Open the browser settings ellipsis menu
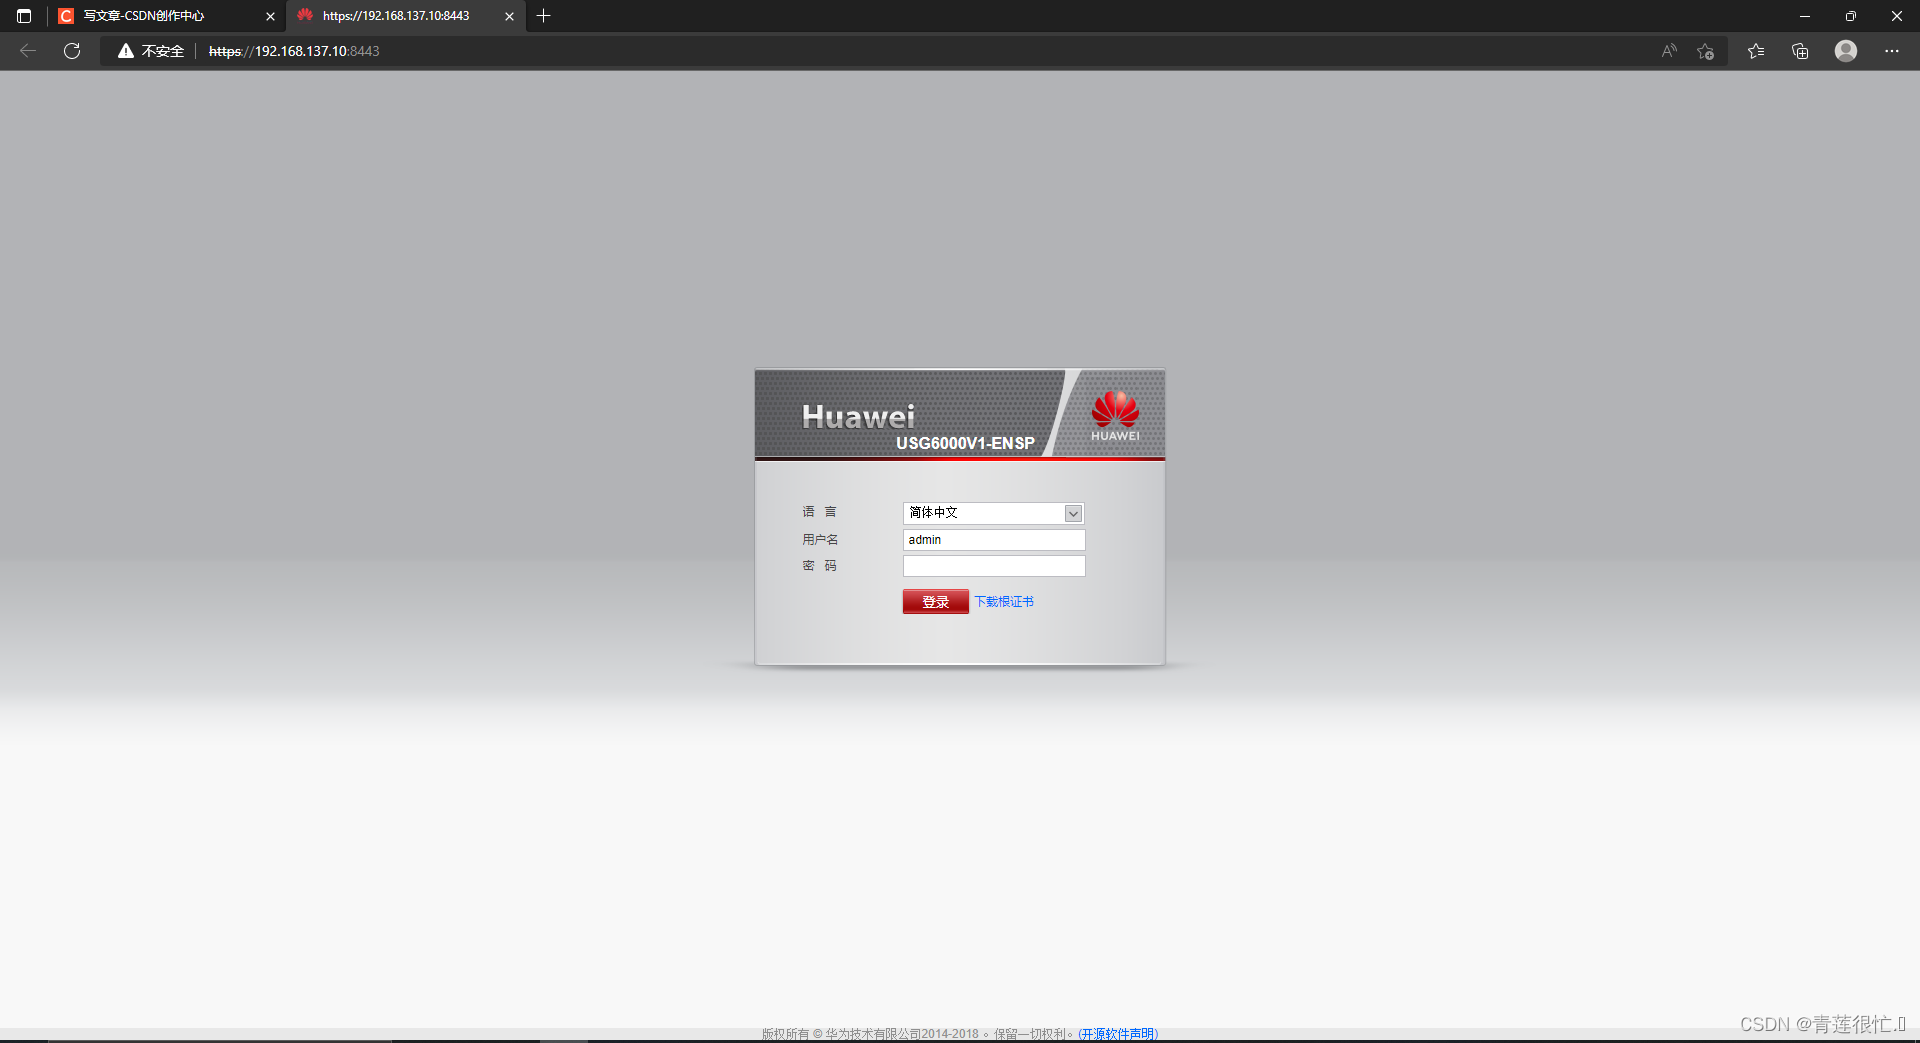1920x1043 pixels. 1892,51
